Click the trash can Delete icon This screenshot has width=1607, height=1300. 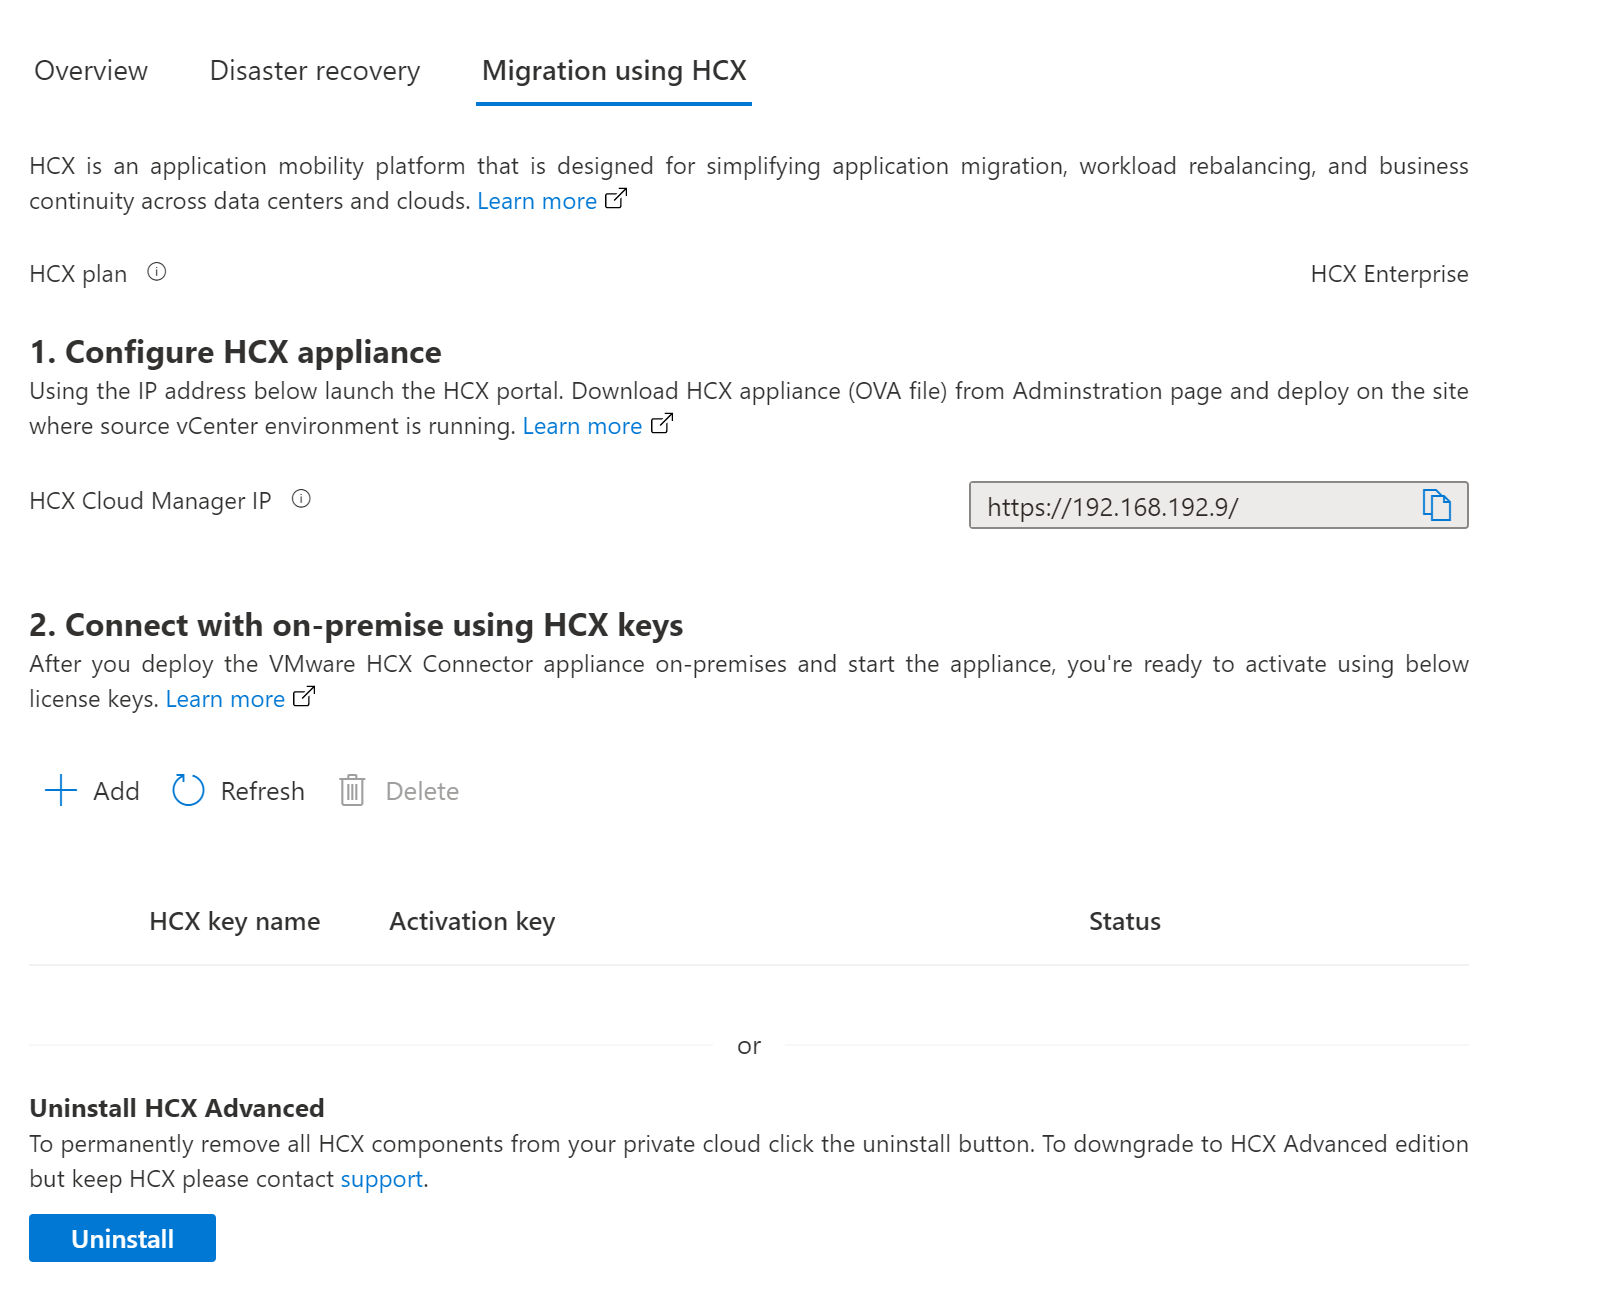(x=352, y=790)
